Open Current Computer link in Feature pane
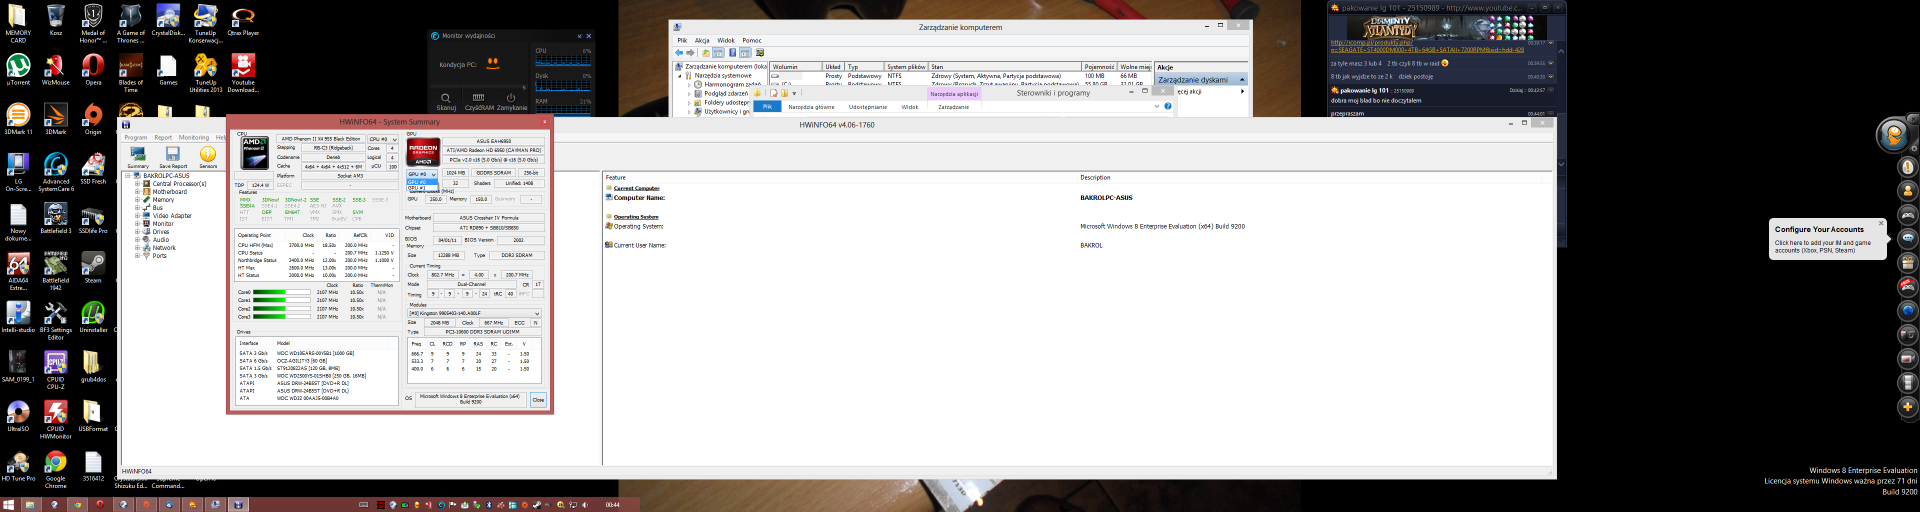The image size is (1920, 512). coord(636,188)
